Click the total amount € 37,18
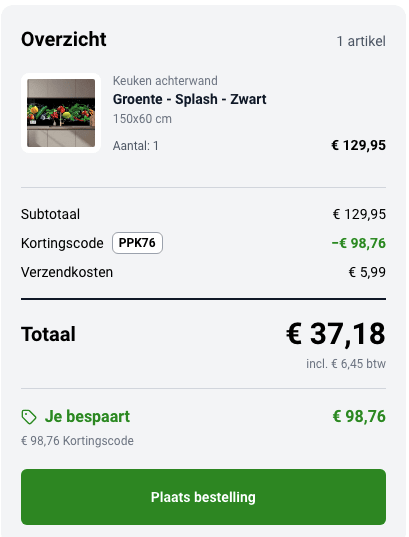This screenshot has width=409, height=537. pos(336,334)
